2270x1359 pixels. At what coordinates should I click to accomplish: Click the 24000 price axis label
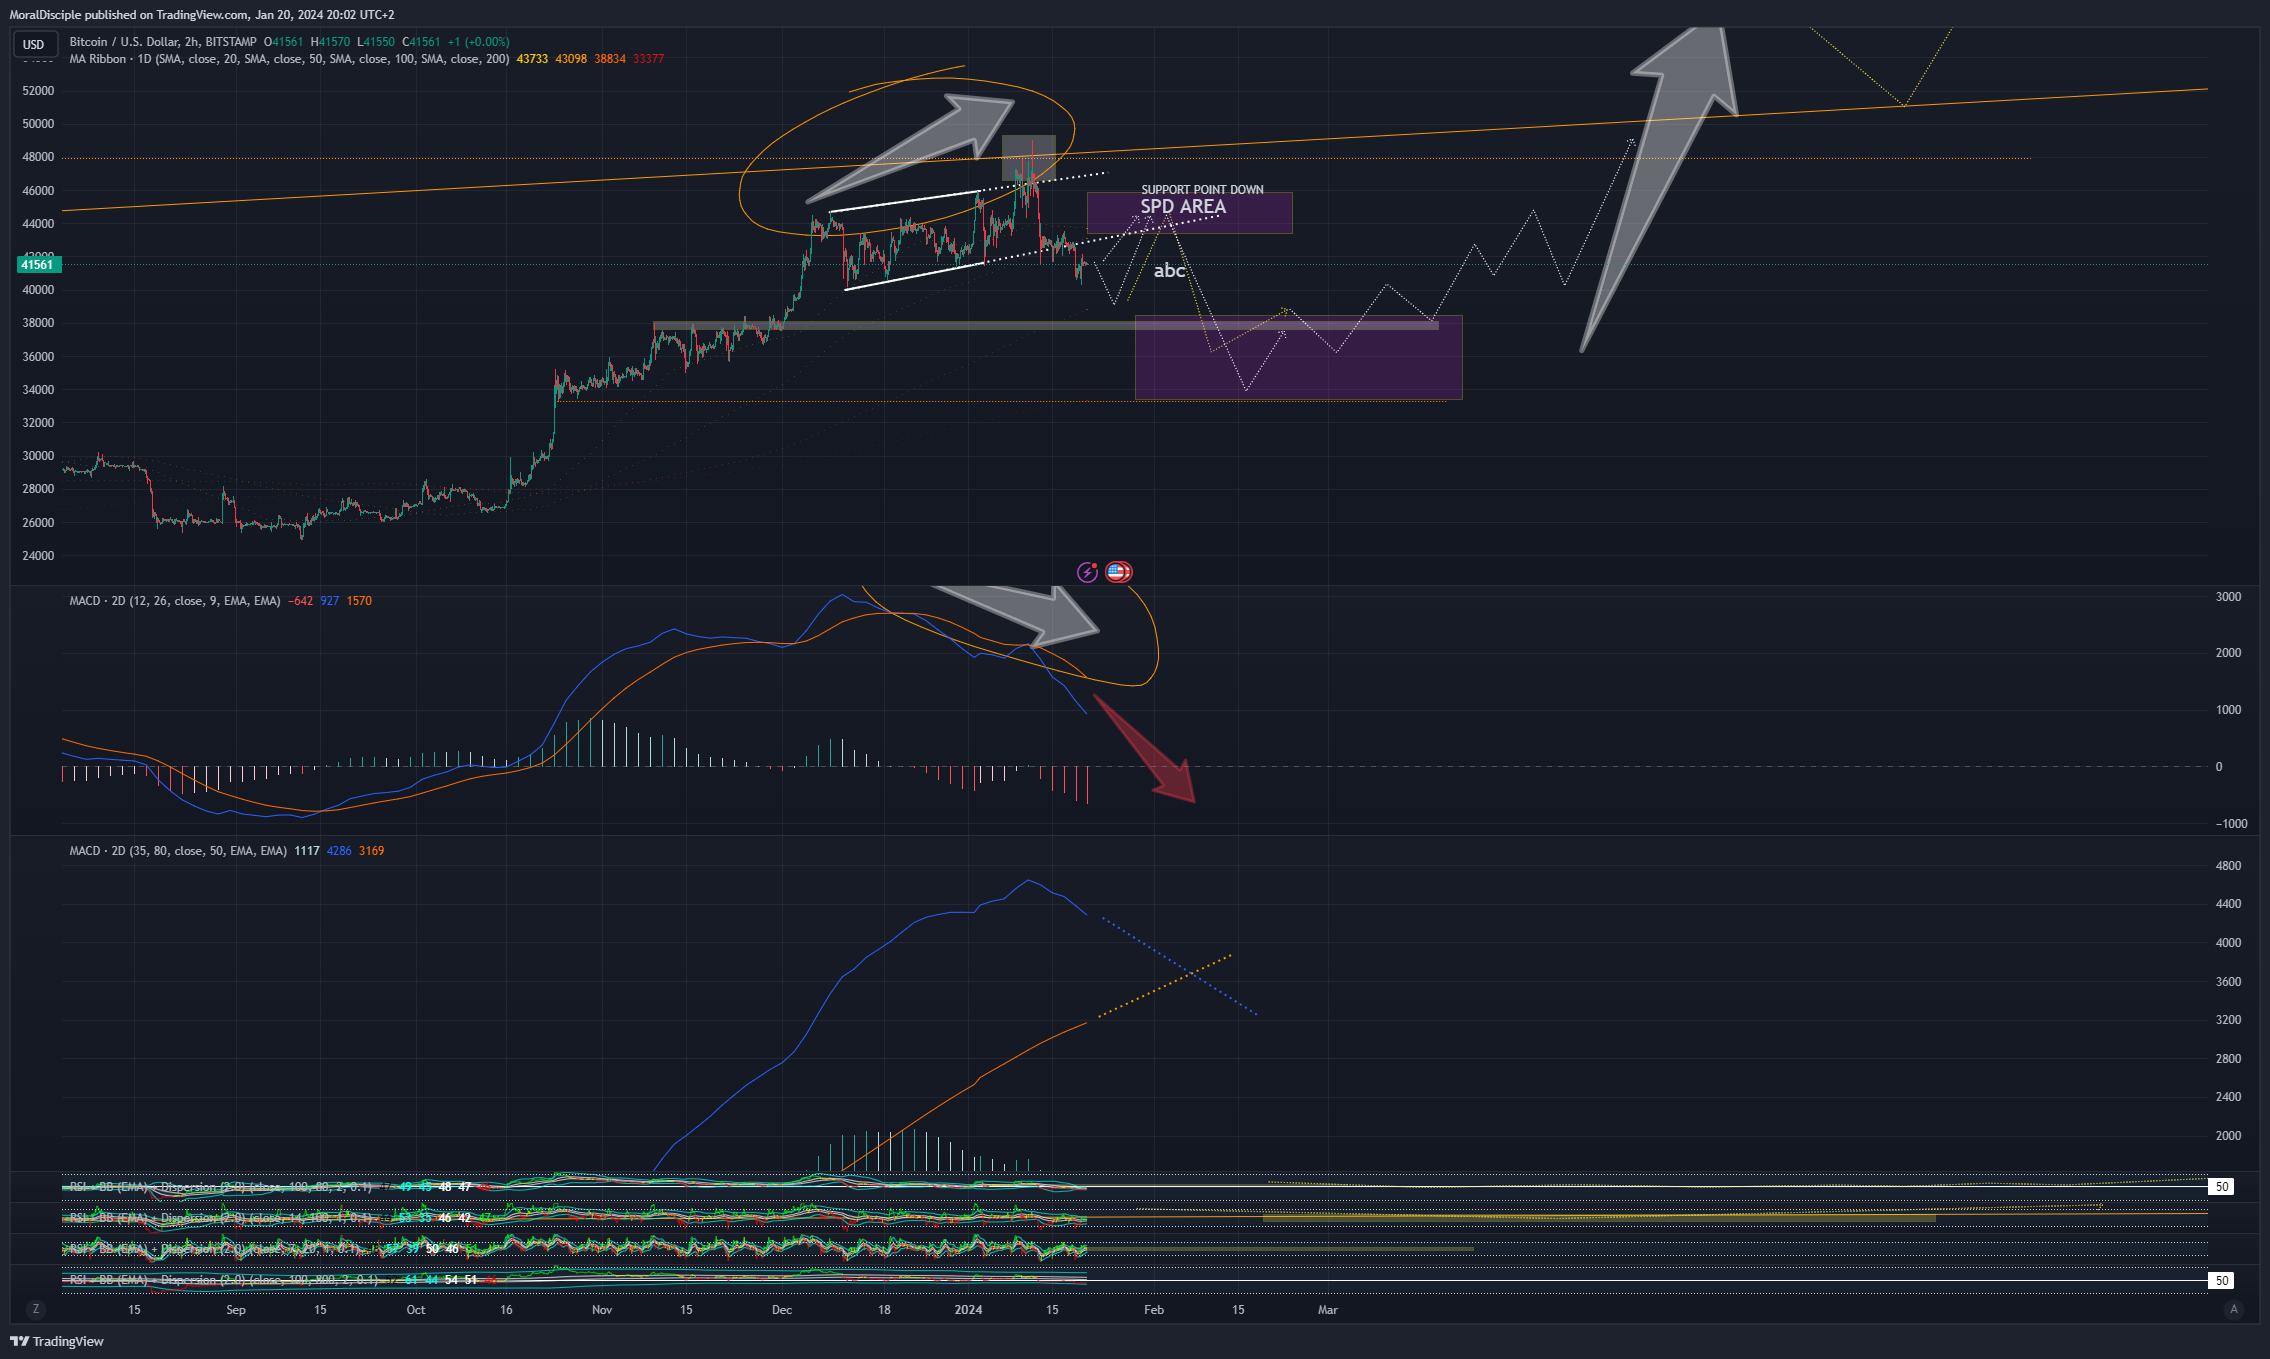tap(38, 556)
